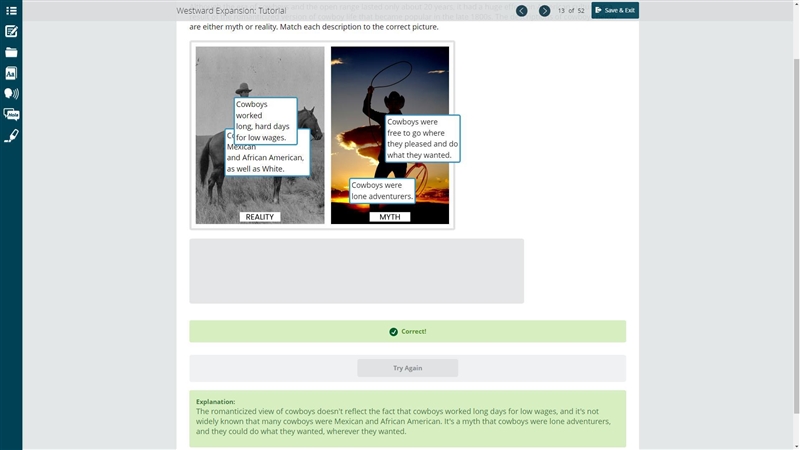800x450 pixels.
Task: Open the folder icon in sidebar
Action: point(11,52)
